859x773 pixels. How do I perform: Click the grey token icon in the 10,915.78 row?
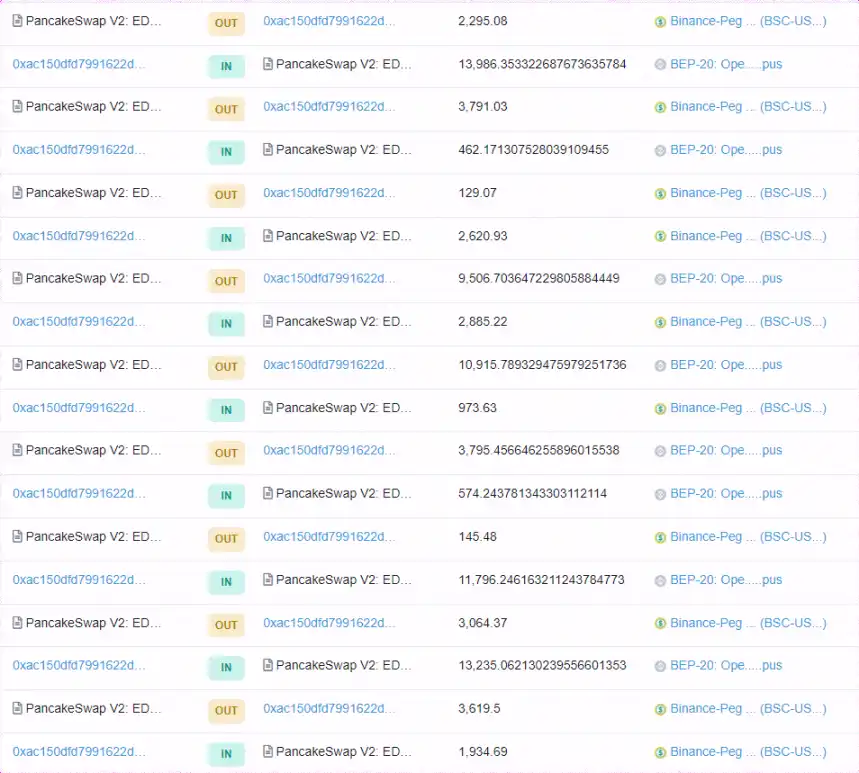tap(660, 365)
